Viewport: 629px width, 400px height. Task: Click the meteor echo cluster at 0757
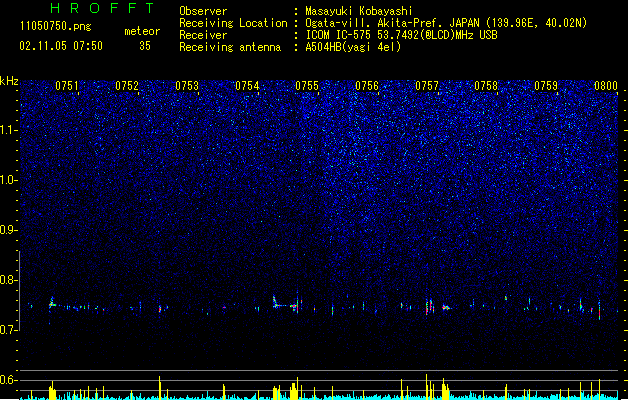430,307
